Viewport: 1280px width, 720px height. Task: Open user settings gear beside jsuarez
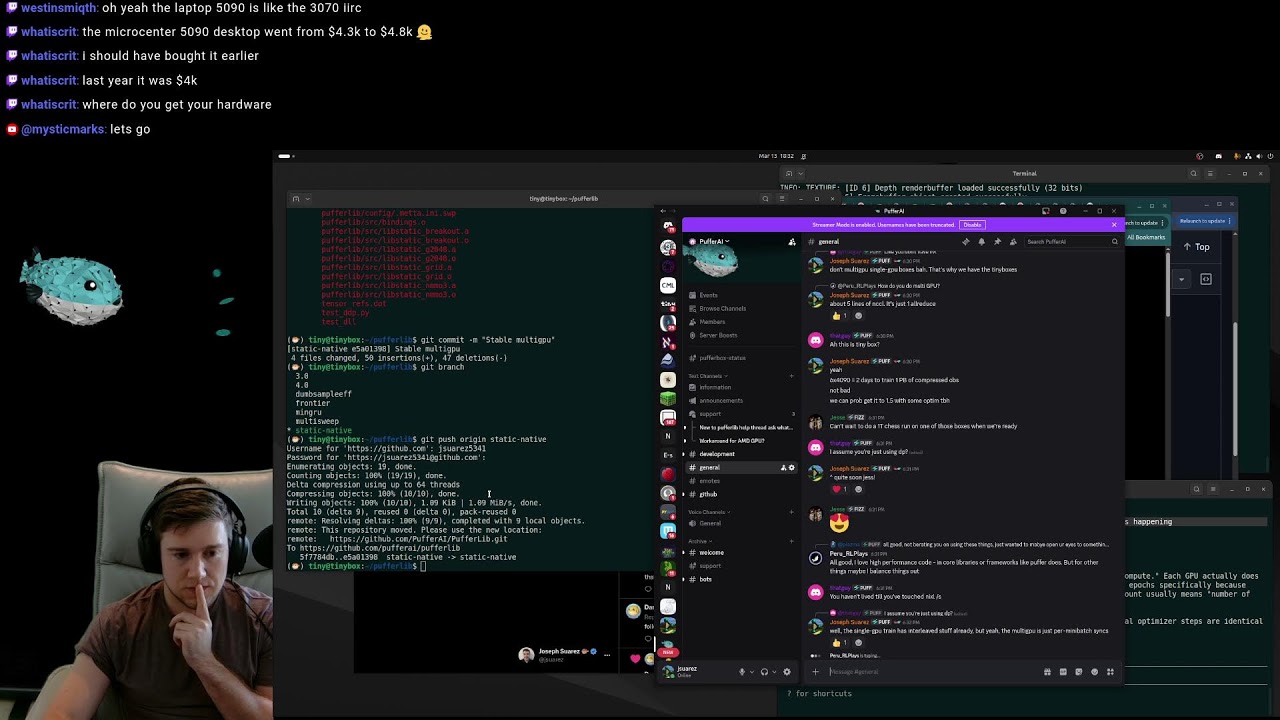786,672
